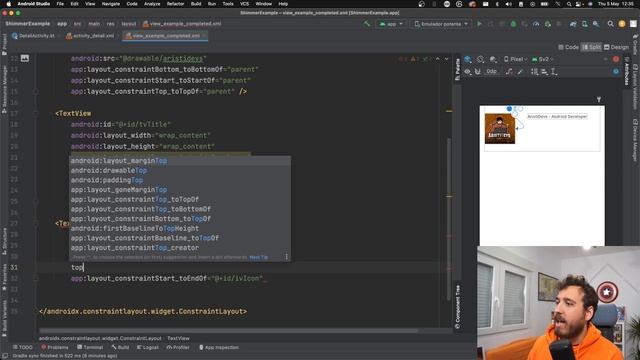Click the orientation rotate icon in design toolbar
Screen dimensions: 640x360
(x=480, y=60)
